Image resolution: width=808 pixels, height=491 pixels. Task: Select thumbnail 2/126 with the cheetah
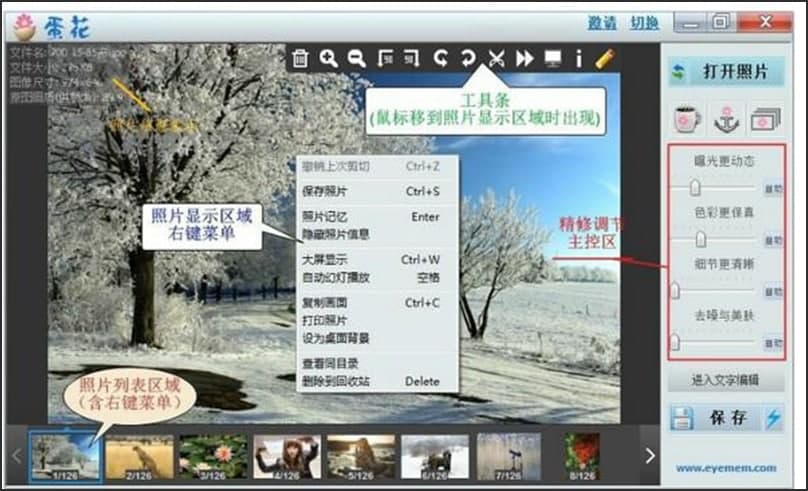(139, 456)
